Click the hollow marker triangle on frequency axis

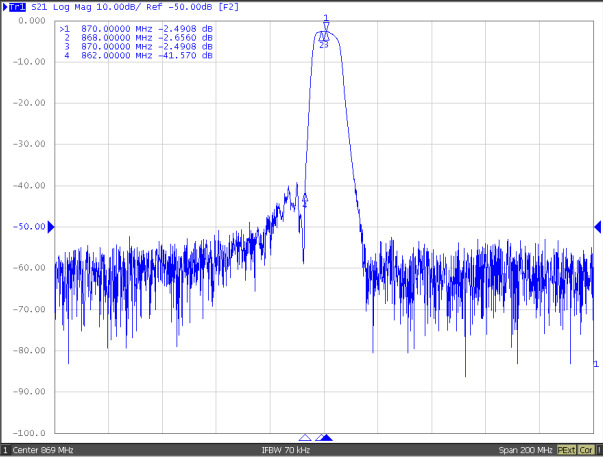[x=305, y=438]
